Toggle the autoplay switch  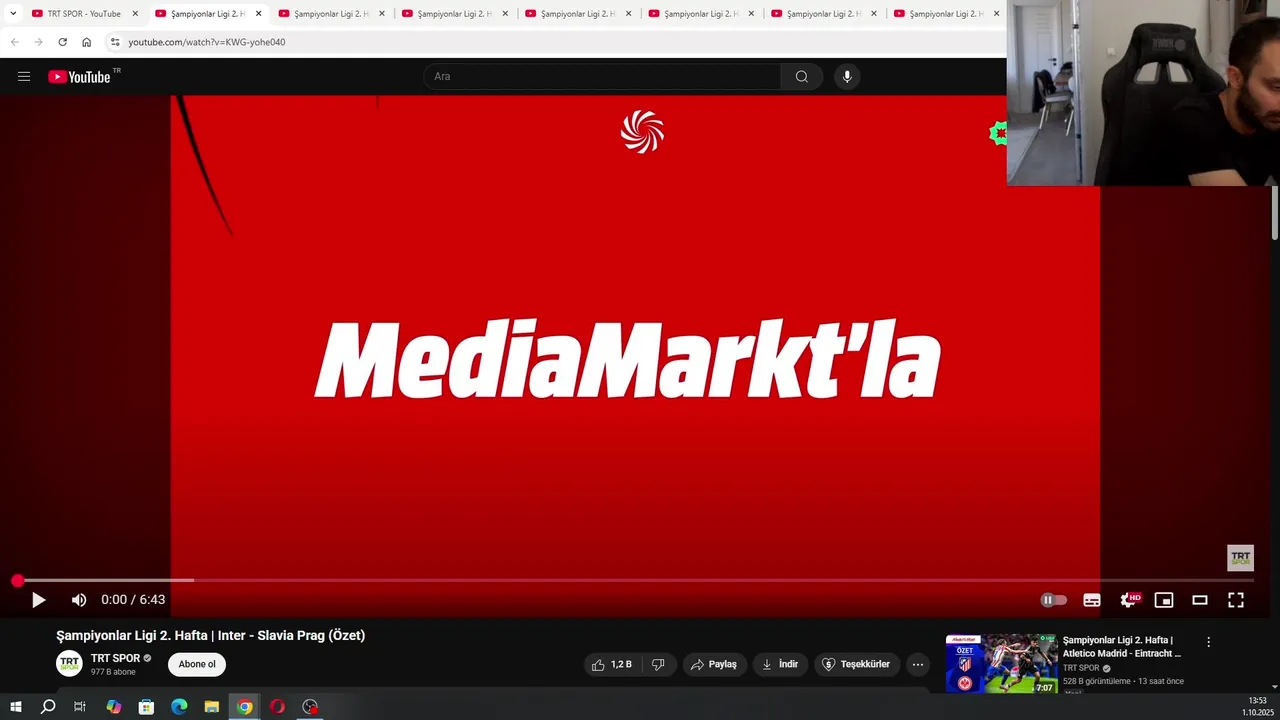click(x=1053, y=600)
